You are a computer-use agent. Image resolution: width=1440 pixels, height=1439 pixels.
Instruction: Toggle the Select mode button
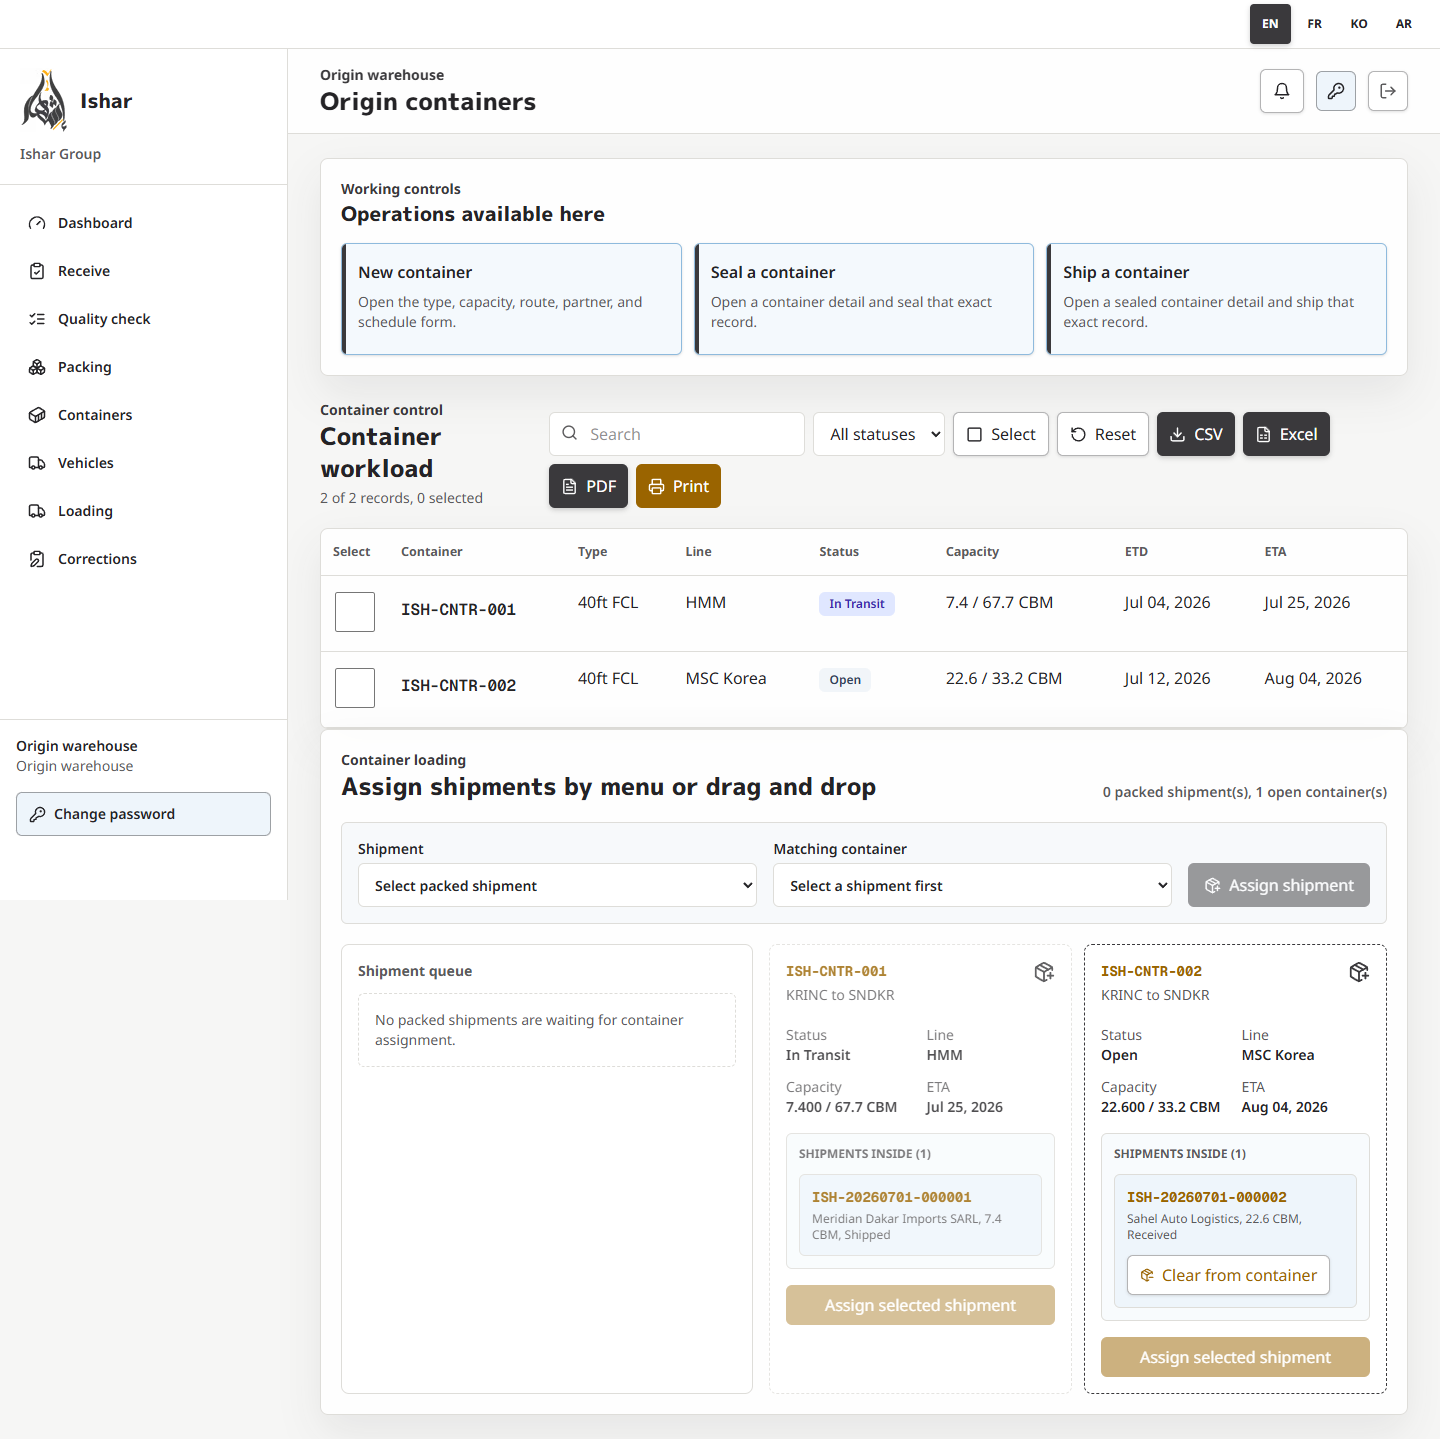click(1001, 434)
